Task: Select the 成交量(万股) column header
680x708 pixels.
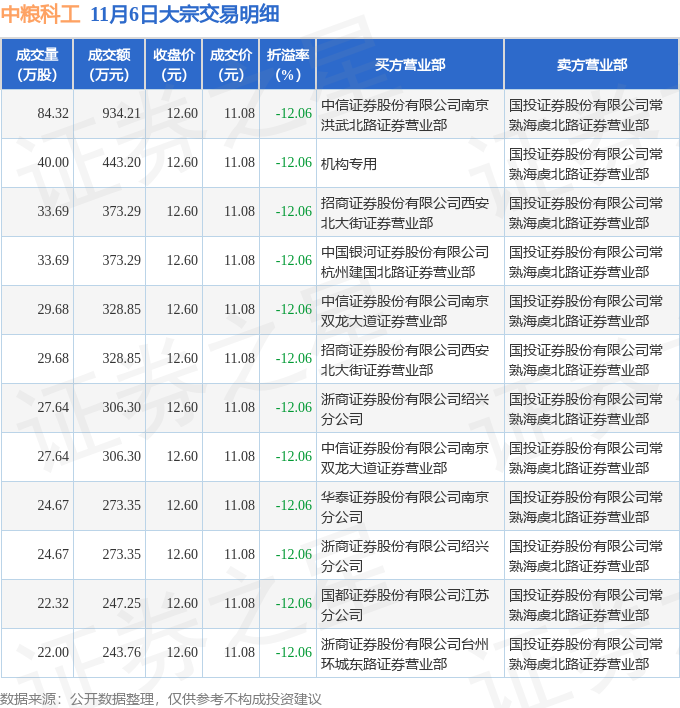Action: pyautogui.click(x=37, y=65)
